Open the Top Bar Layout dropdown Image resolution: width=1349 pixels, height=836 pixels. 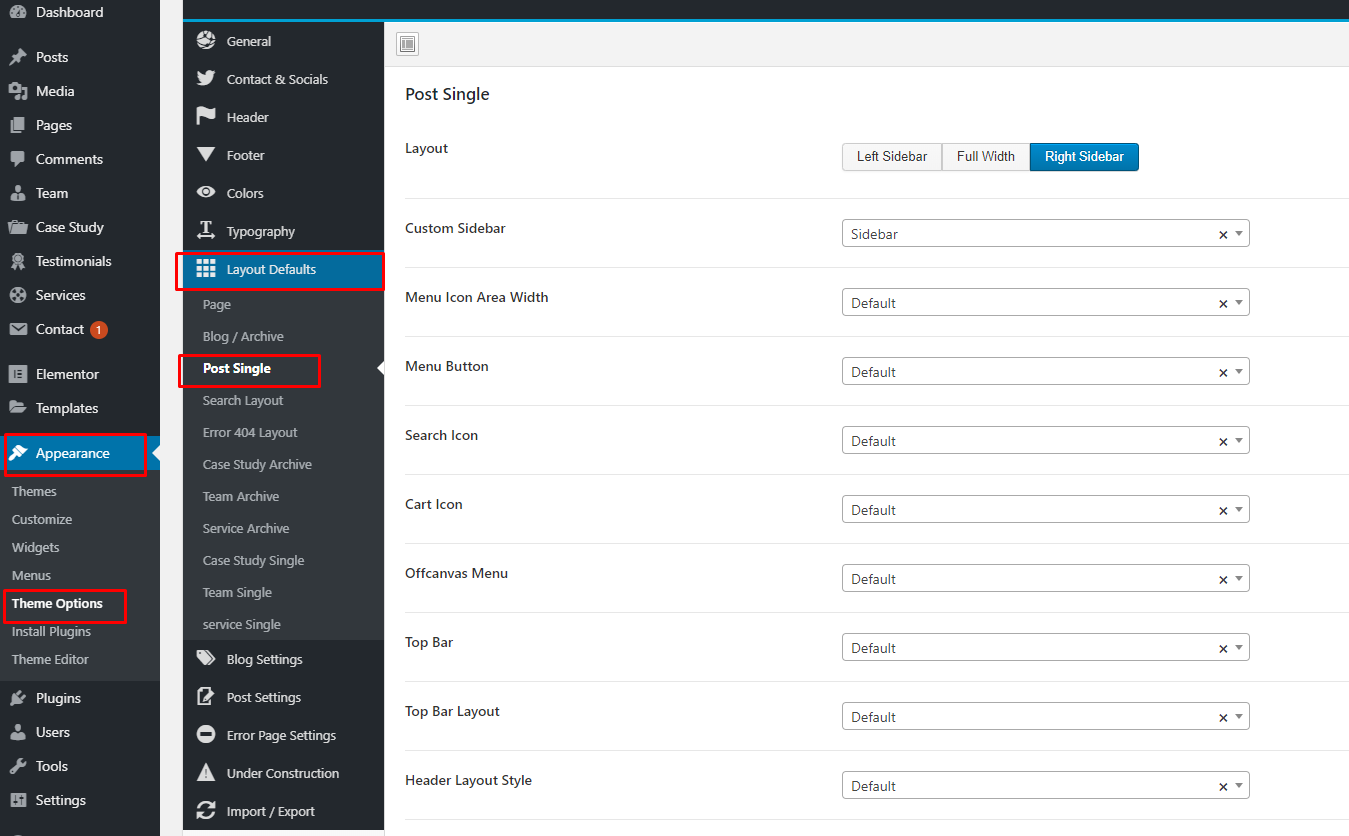click(1046, 716)
